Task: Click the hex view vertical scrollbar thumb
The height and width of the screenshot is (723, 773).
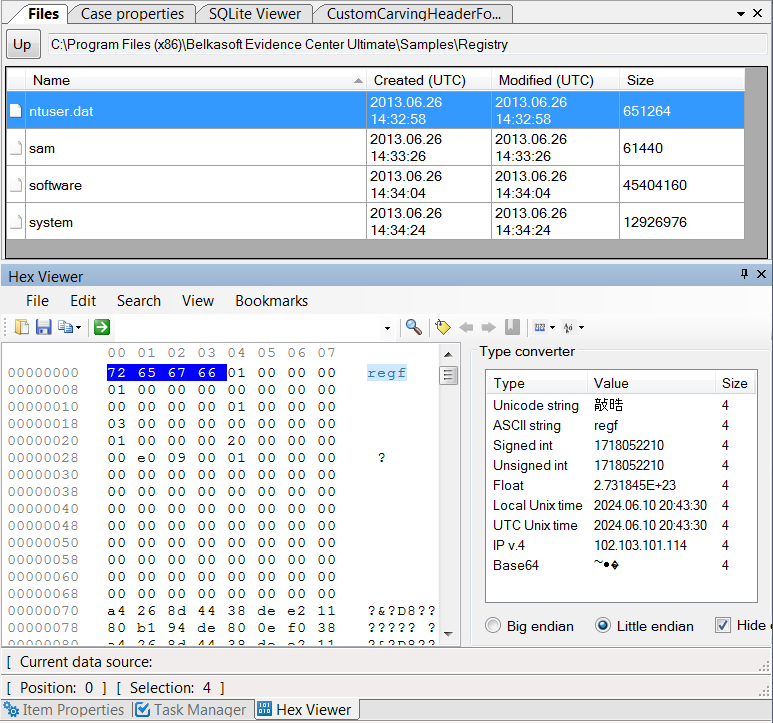Action: coord(449,376)
